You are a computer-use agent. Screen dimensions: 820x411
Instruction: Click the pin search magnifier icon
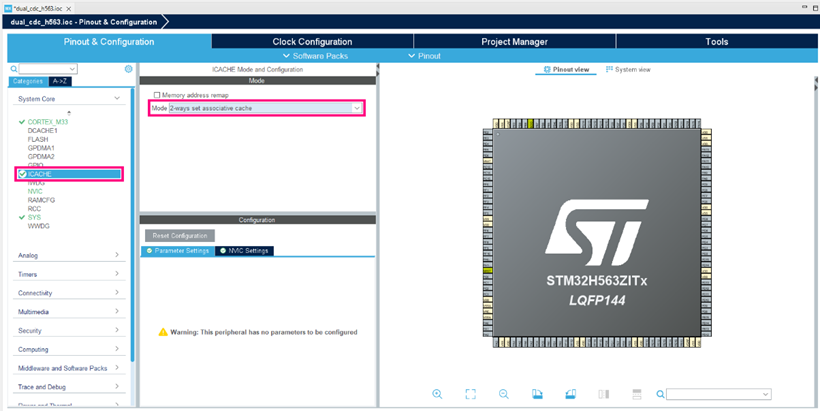[x=660, y=394]
